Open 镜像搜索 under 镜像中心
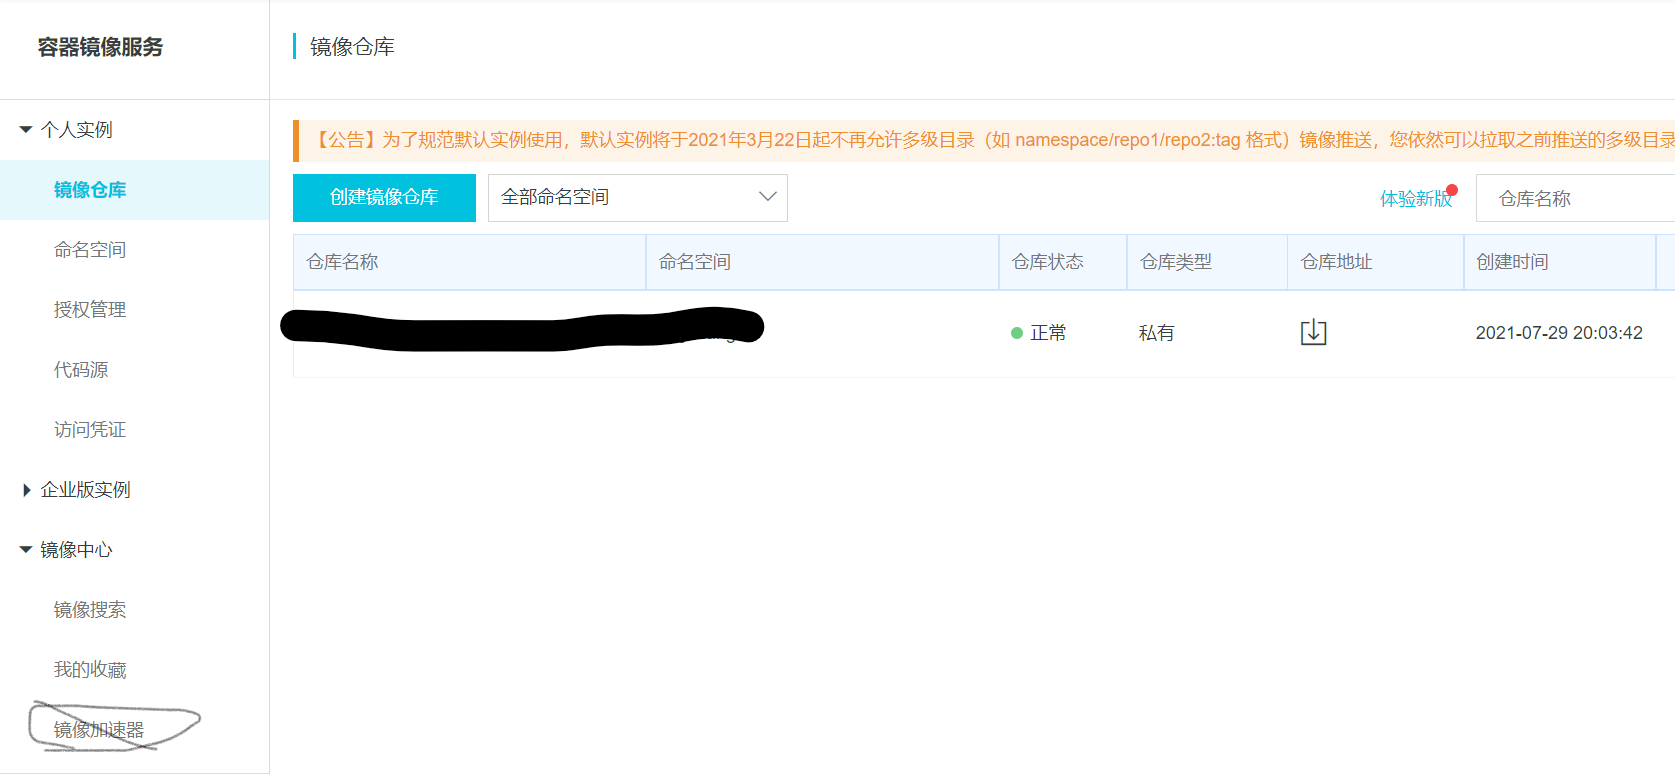 click(90, 610)
